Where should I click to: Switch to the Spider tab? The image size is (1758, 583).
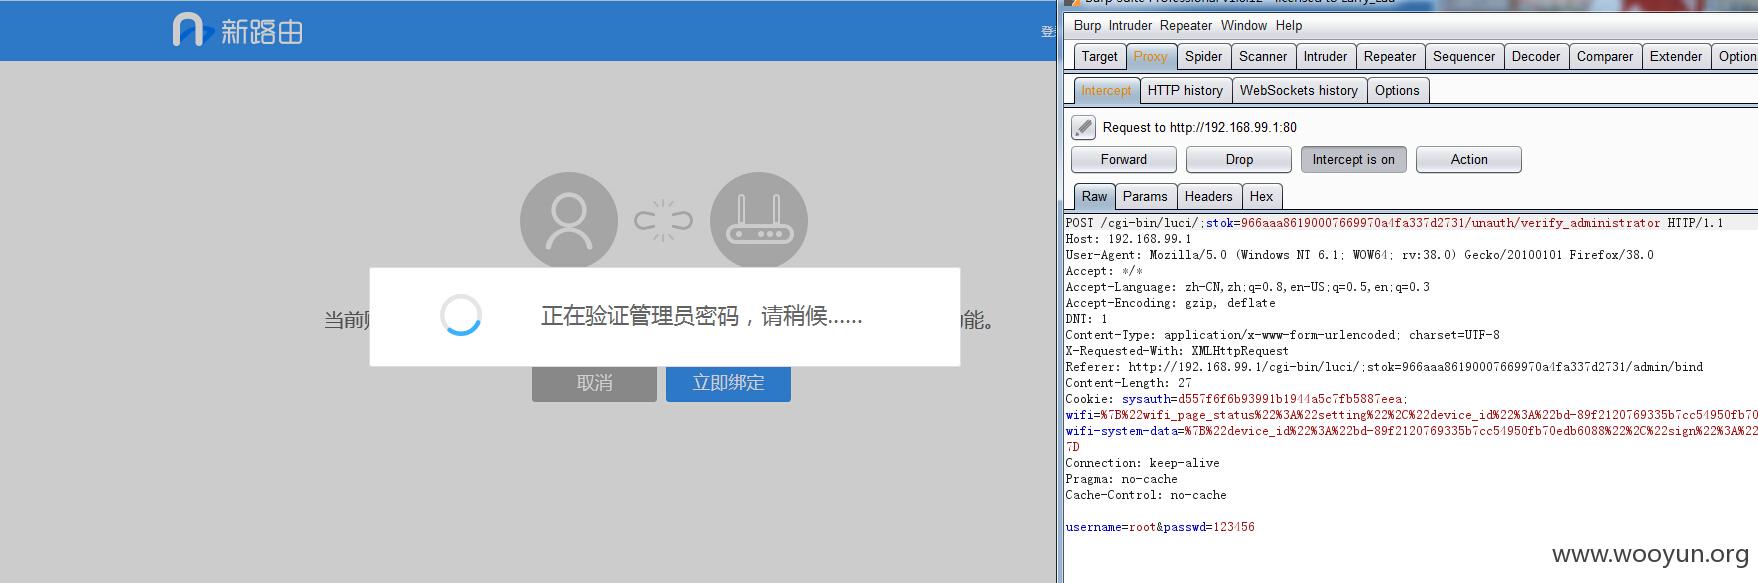(x=1204, y=57)
